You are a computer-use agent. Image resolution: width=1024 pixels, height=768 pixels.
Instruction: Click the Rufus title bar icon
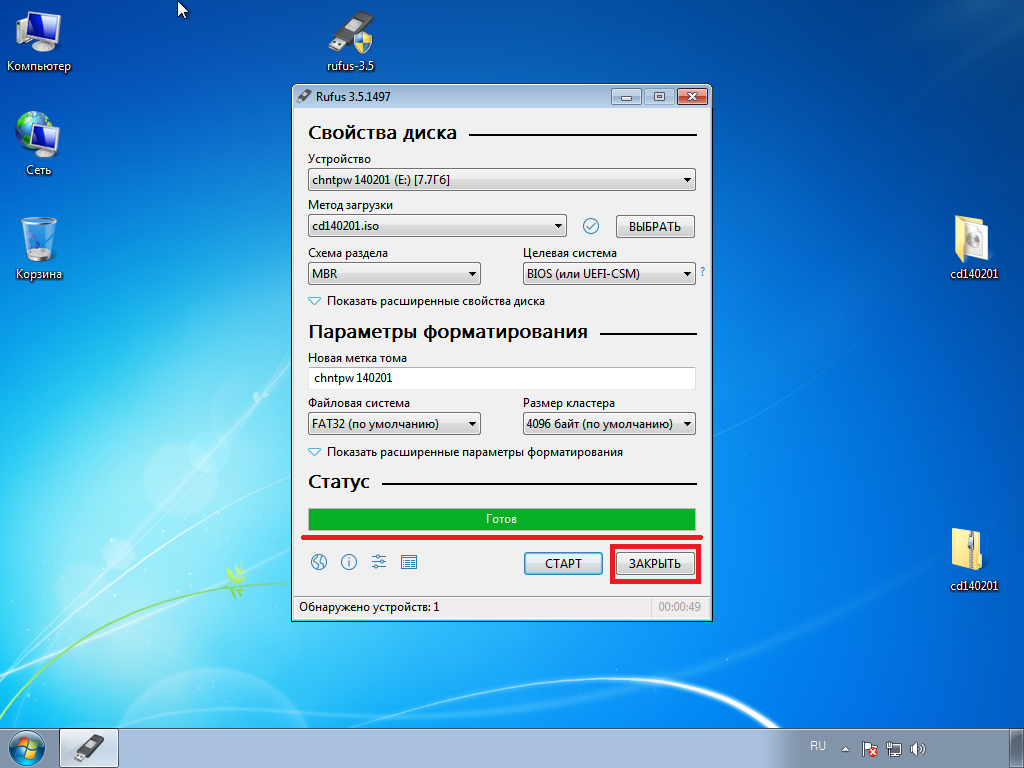tap(304, 96)
